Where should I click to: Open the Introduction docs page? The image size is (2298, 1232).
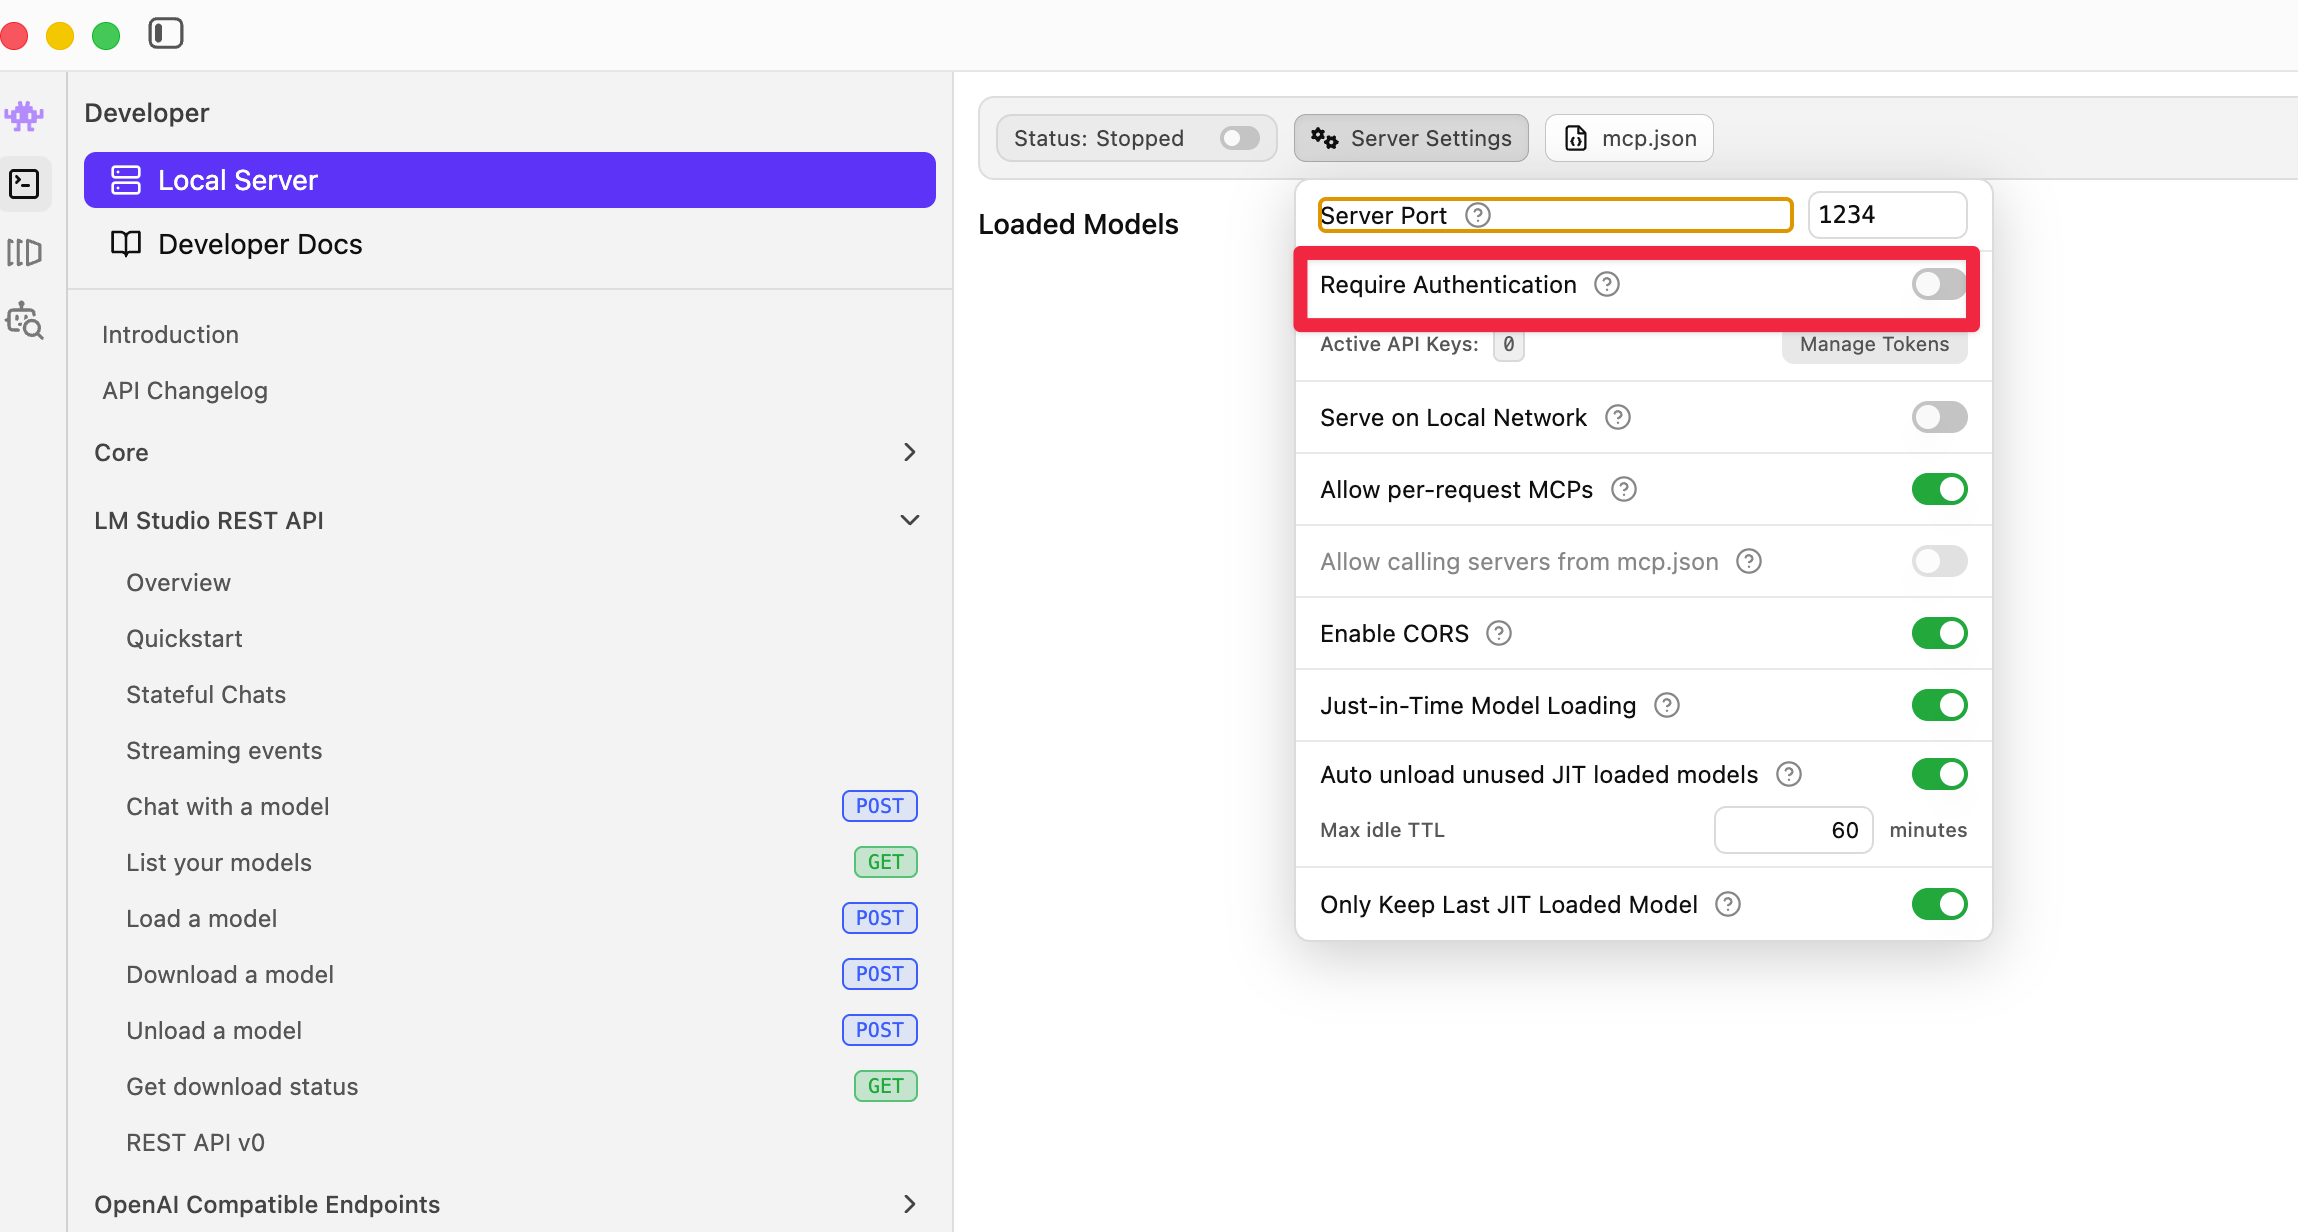[170, 334]
